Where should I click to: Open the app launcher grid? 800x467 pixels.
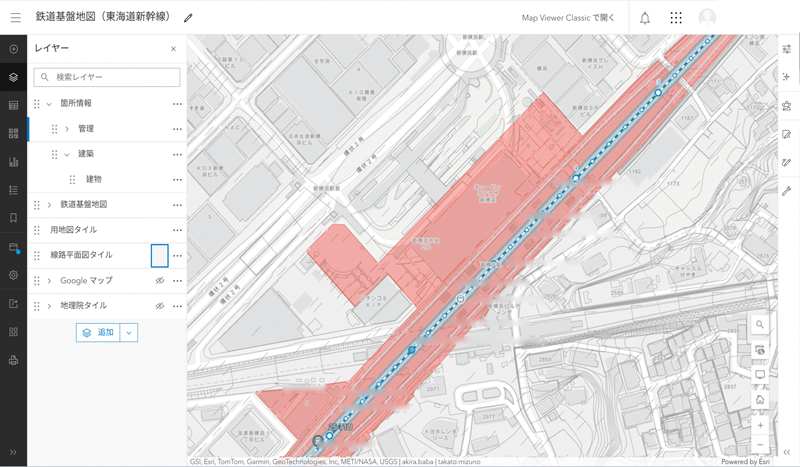[676, 18]
